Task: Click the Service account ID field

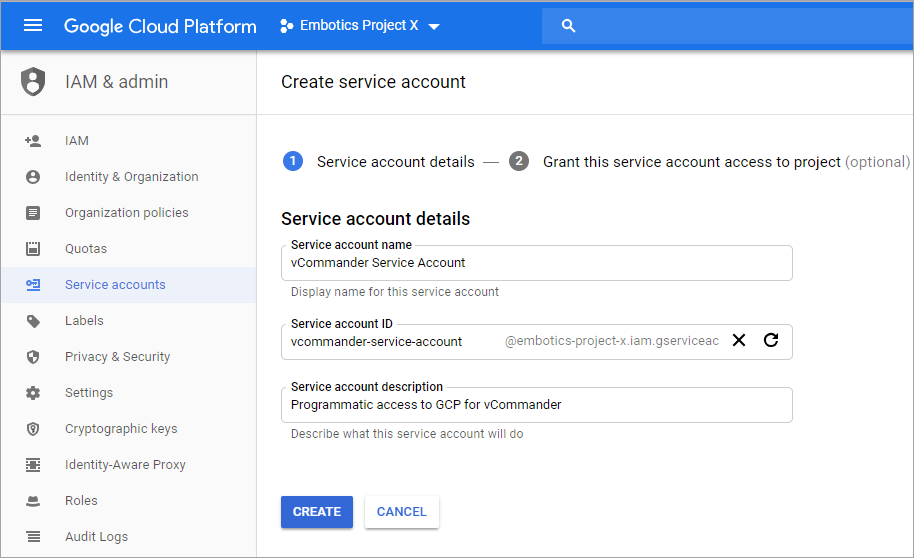Action: [537, 342]
